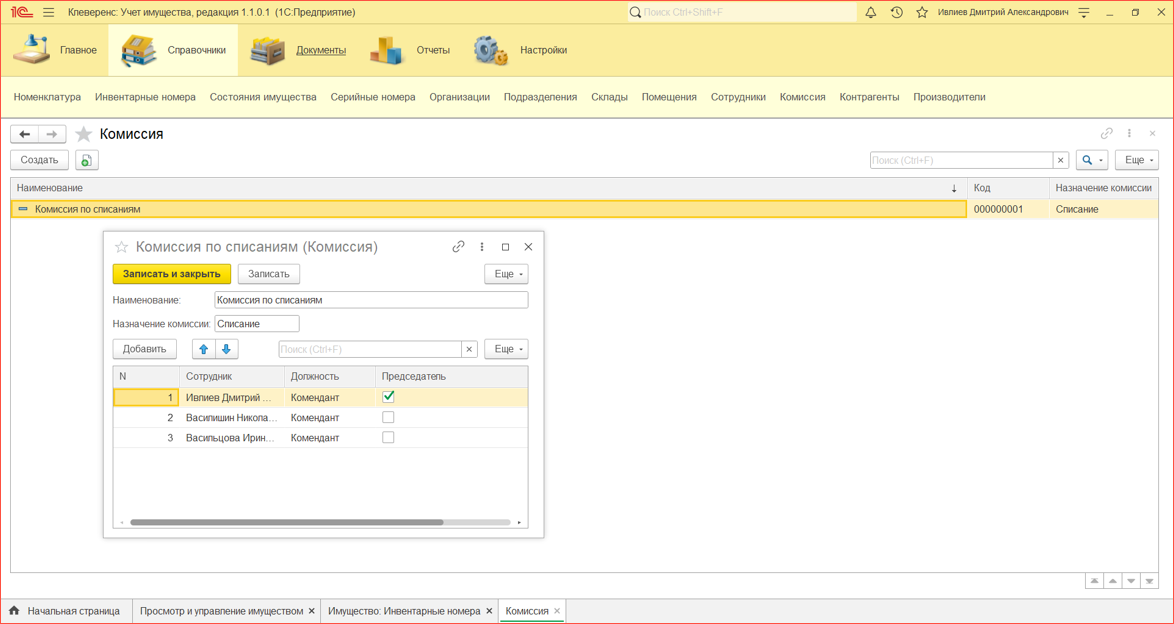The height and width of the screenshot is (624, 1174).
Task: Clear dialog member search field X
Action: point(469,349)
